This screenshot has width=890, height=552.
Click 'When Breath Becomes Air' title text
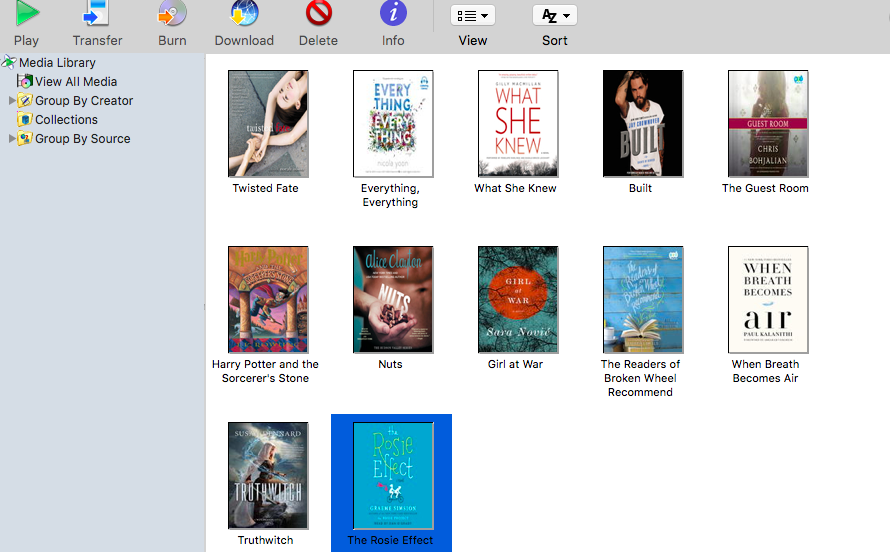tap(765, 371)
